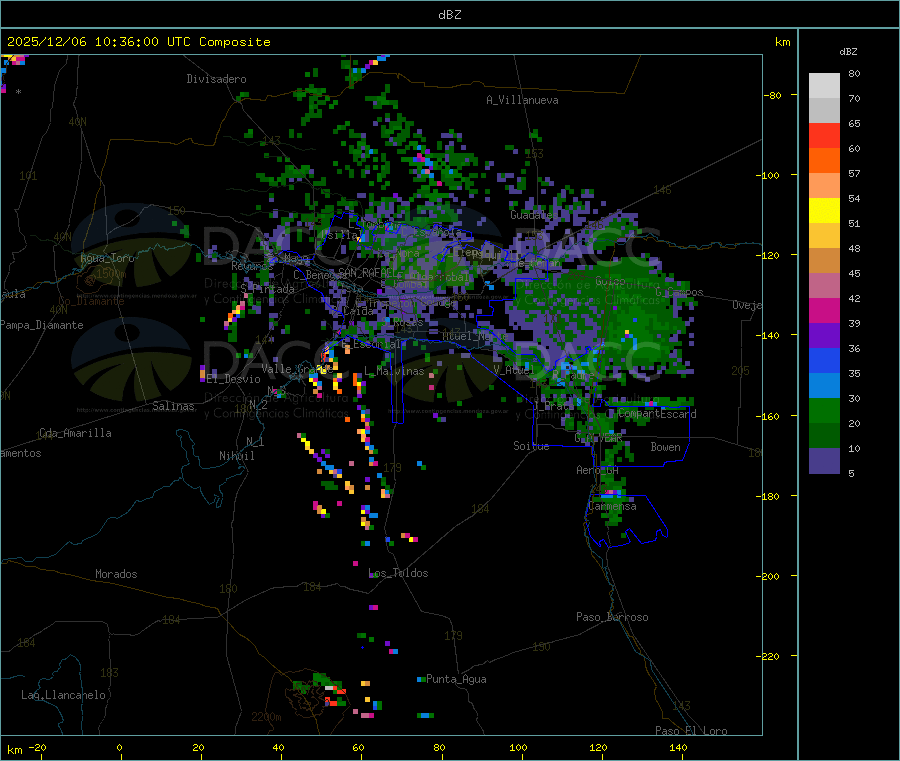
Task: Click the yellow 51–54 dBZ legend swatch
Action: (x=824, y=211)
